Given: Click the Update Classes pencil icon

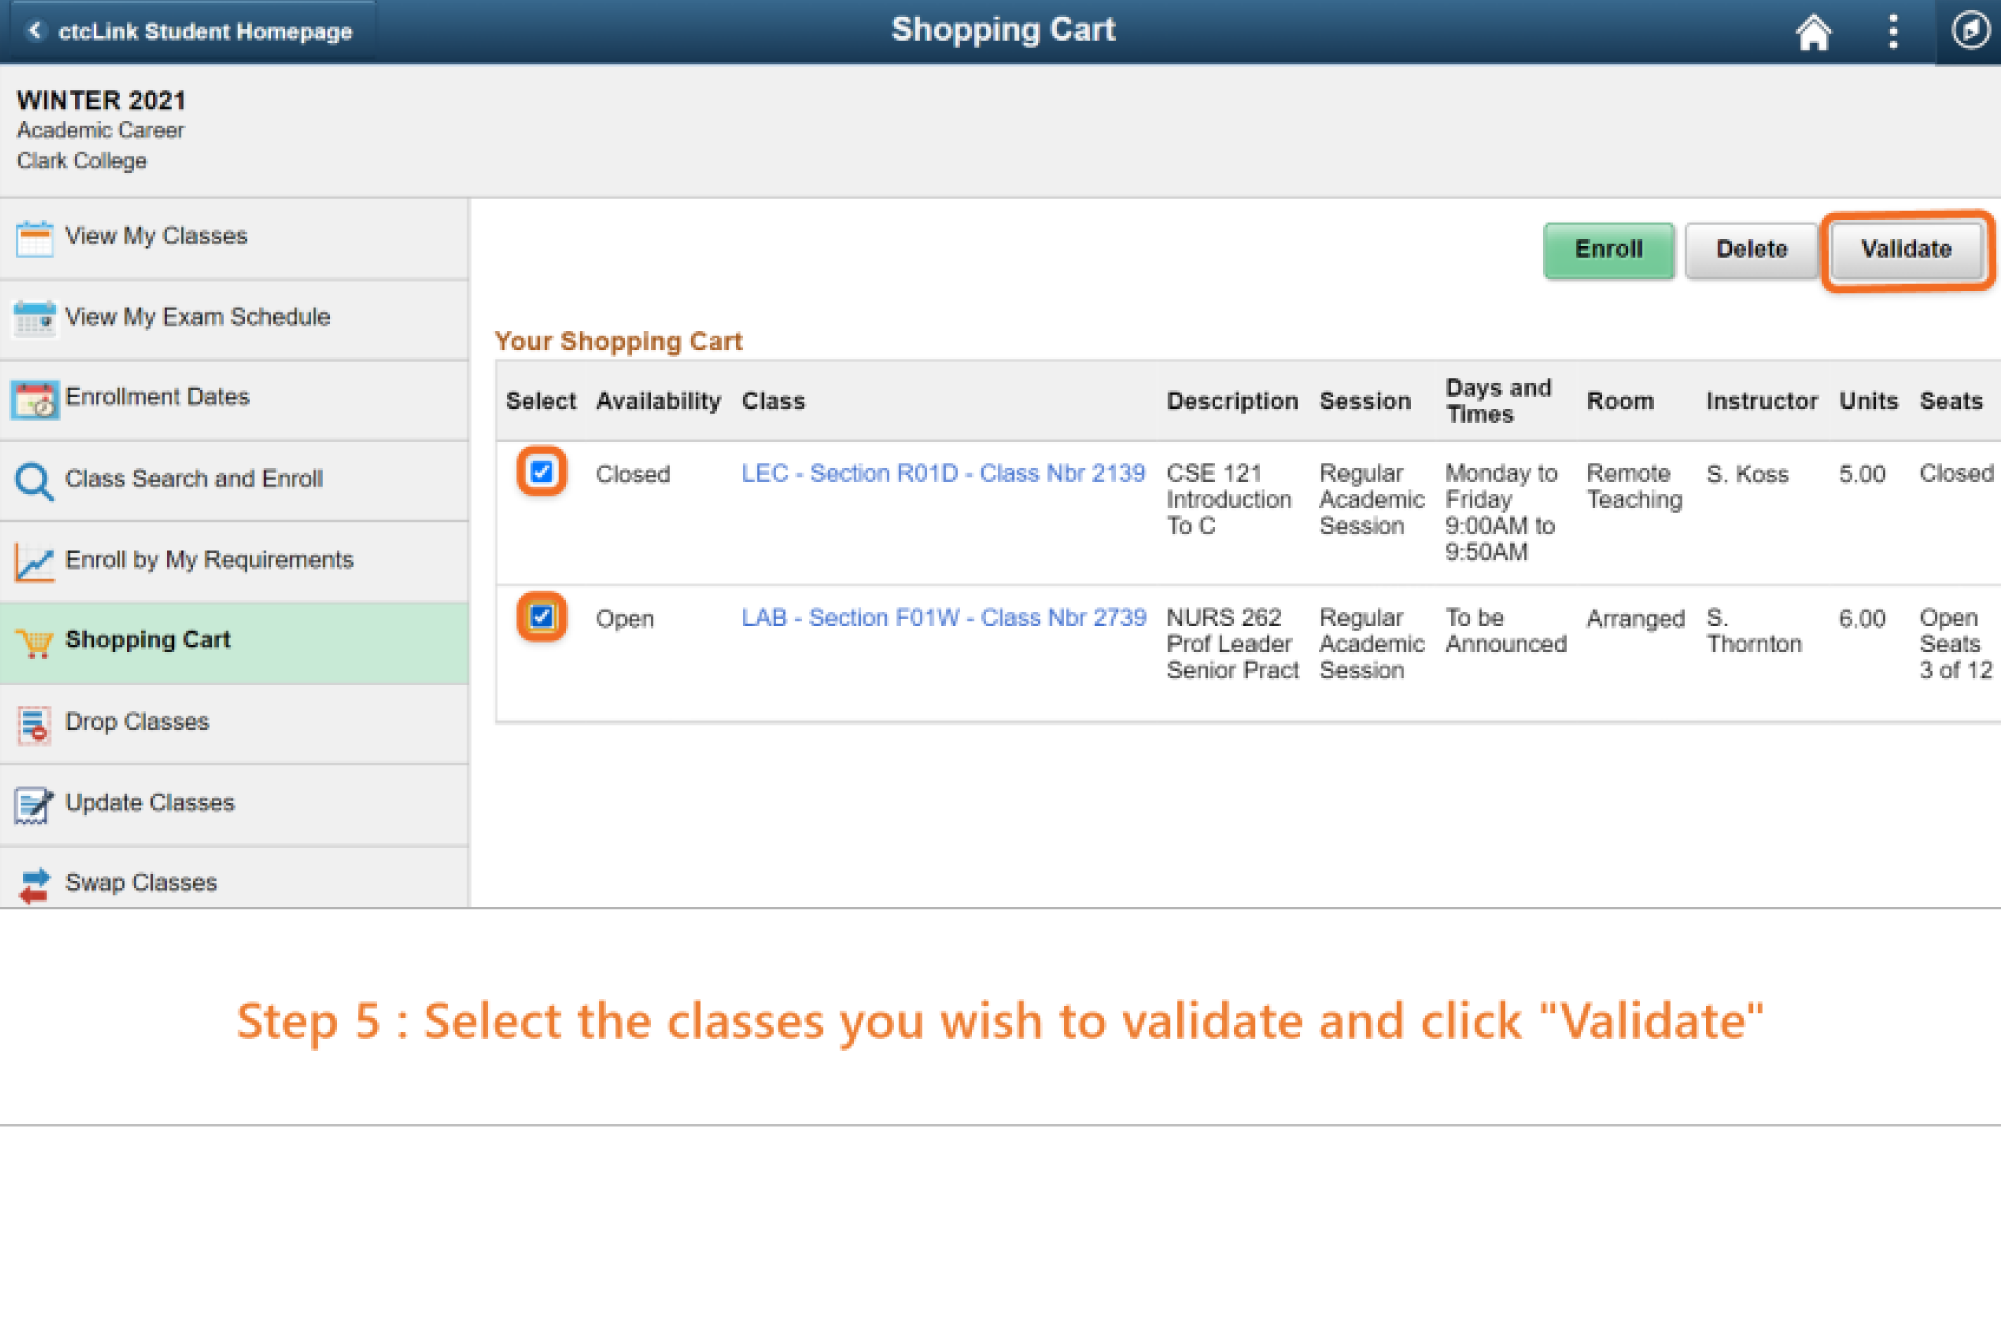Looking at the screenshot, I should [34, 804].
